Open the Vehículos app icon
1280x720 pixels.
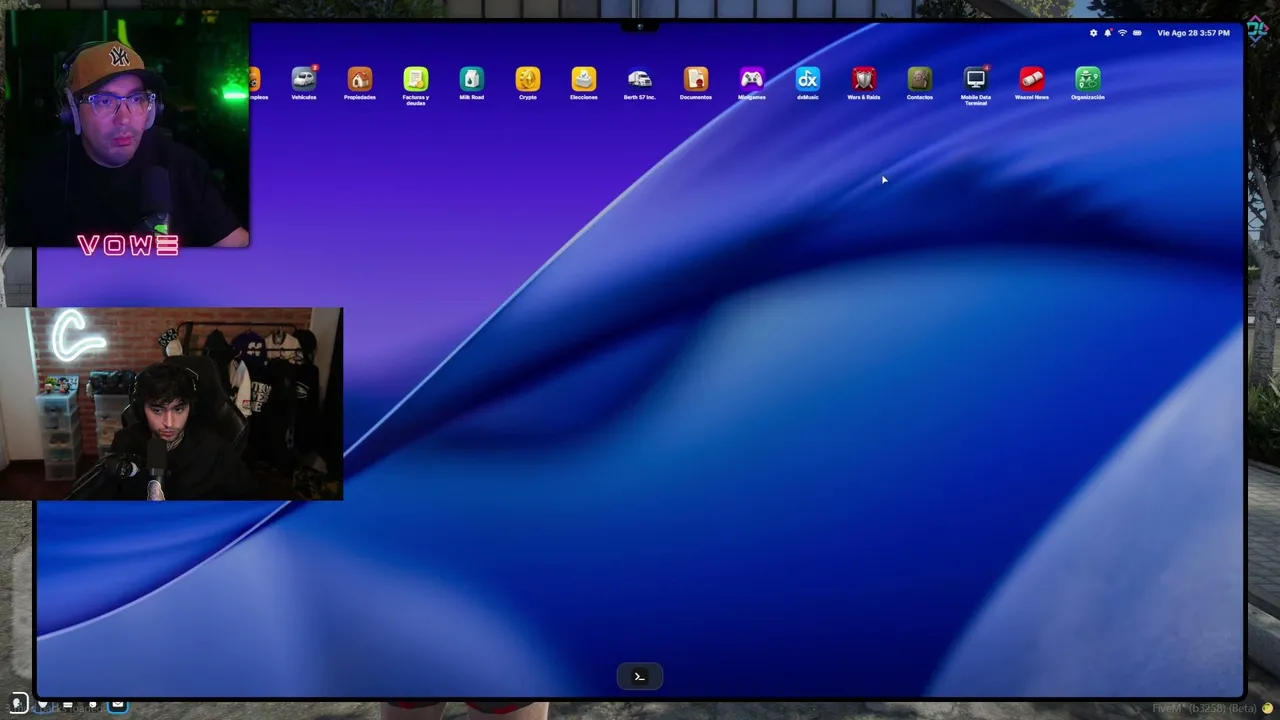304,78
